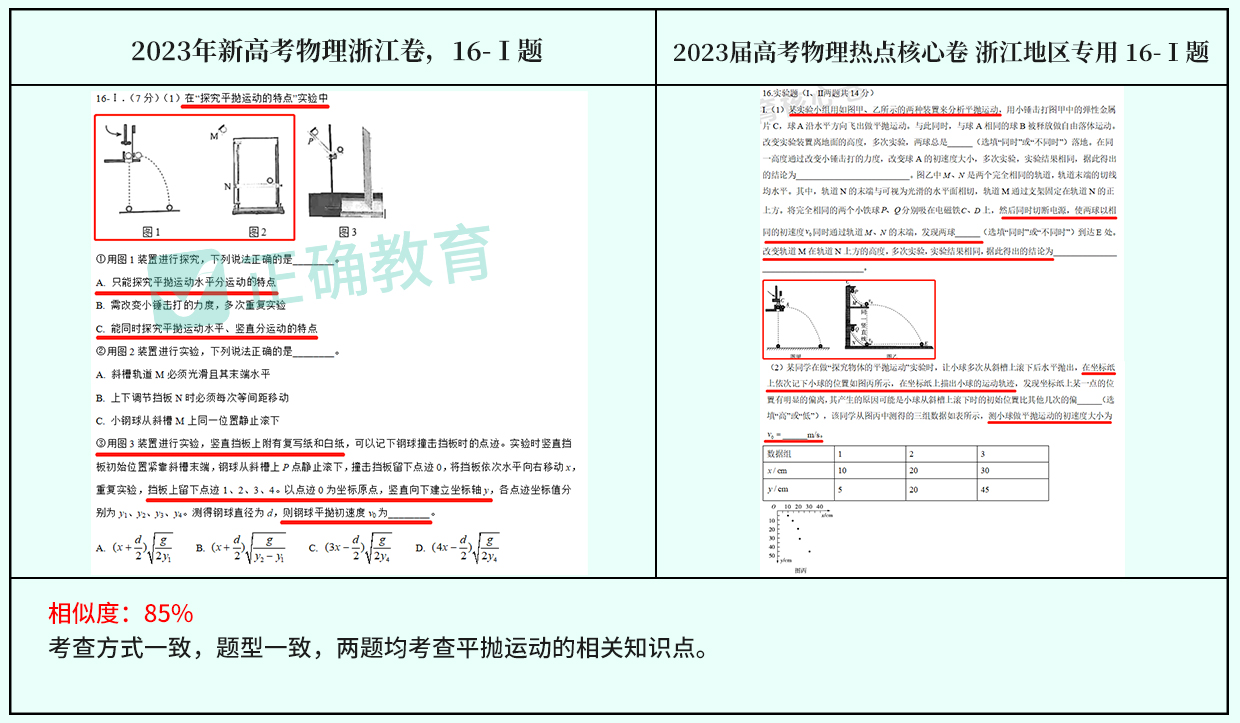The height and width of the screenshot is (723, 1240).
Task: Click the "数据组" table header cell
Action: click(x=797, y=453)
